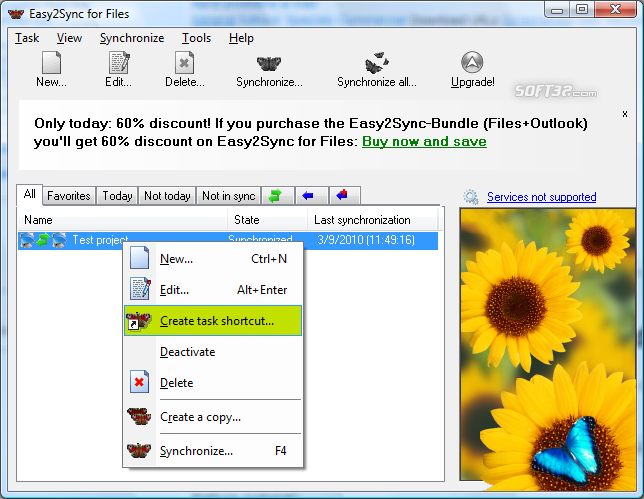The width and height of the screenshot is (644, 499).
Task: Switch to the Favorites tab
Action: tap(69, 195)
